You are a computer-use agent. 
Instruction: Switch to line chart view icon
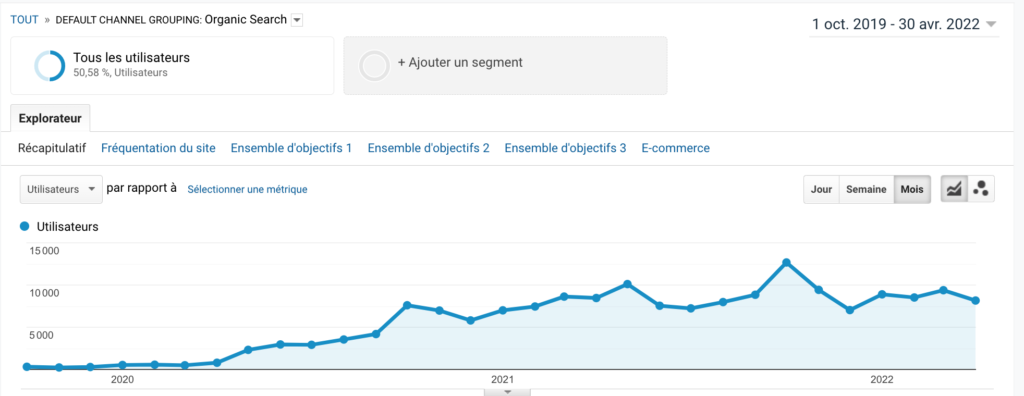pos(953,190)
